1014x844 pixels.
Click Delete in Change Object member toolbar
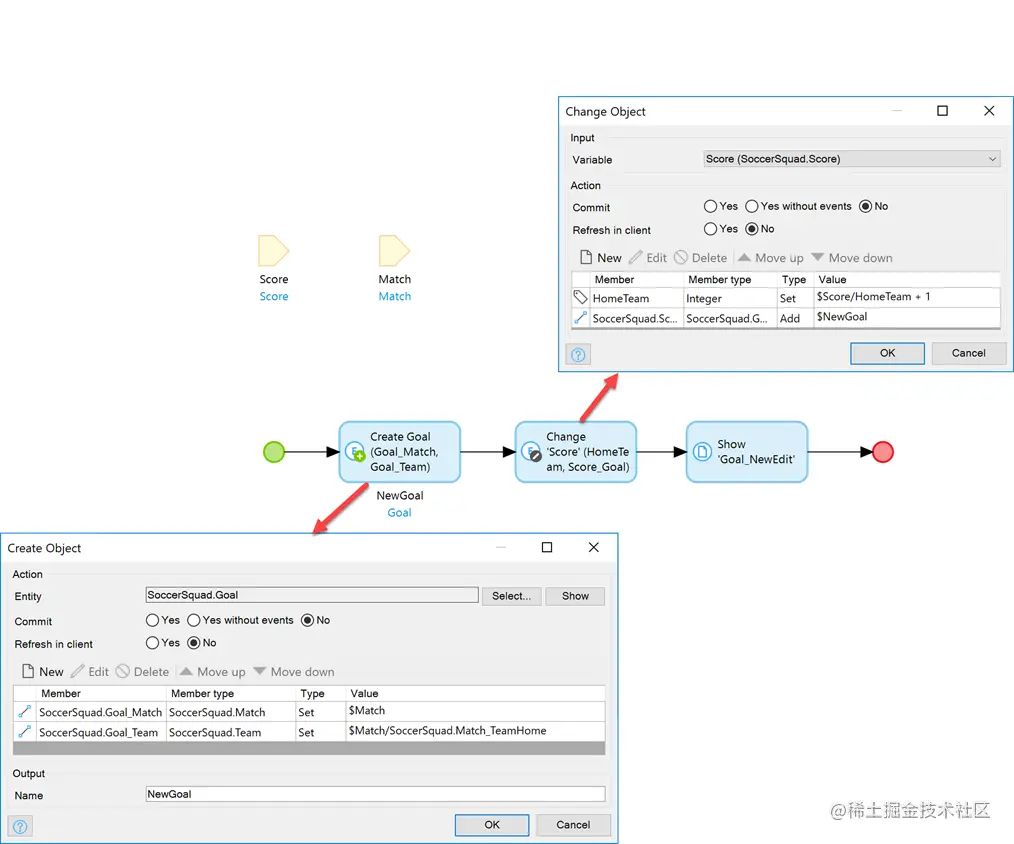tap(700, 258)
